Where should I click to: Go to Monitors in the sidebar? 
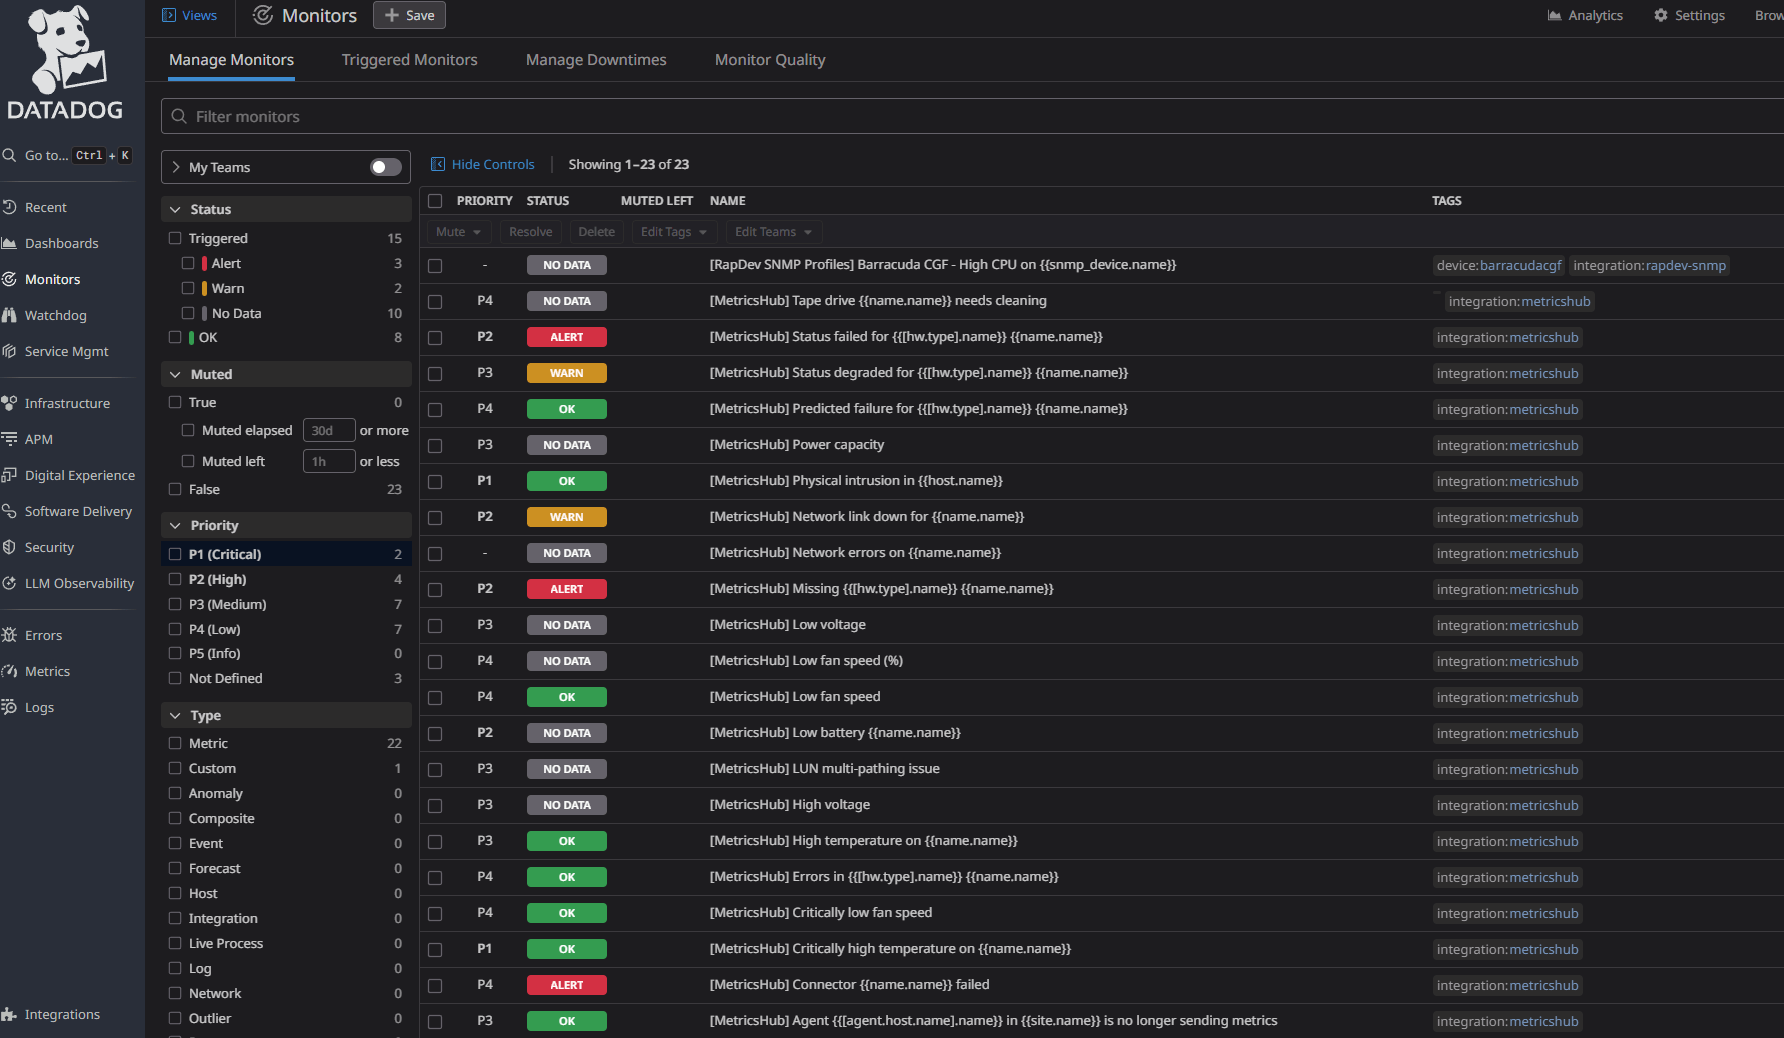(52, 279)
